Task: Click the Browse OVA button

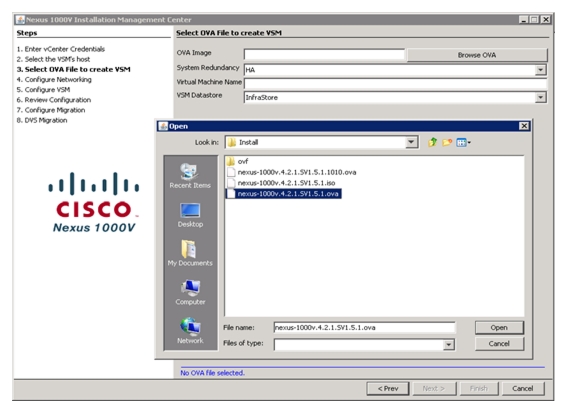Action: pyautogui.click(x=477, y=55)
